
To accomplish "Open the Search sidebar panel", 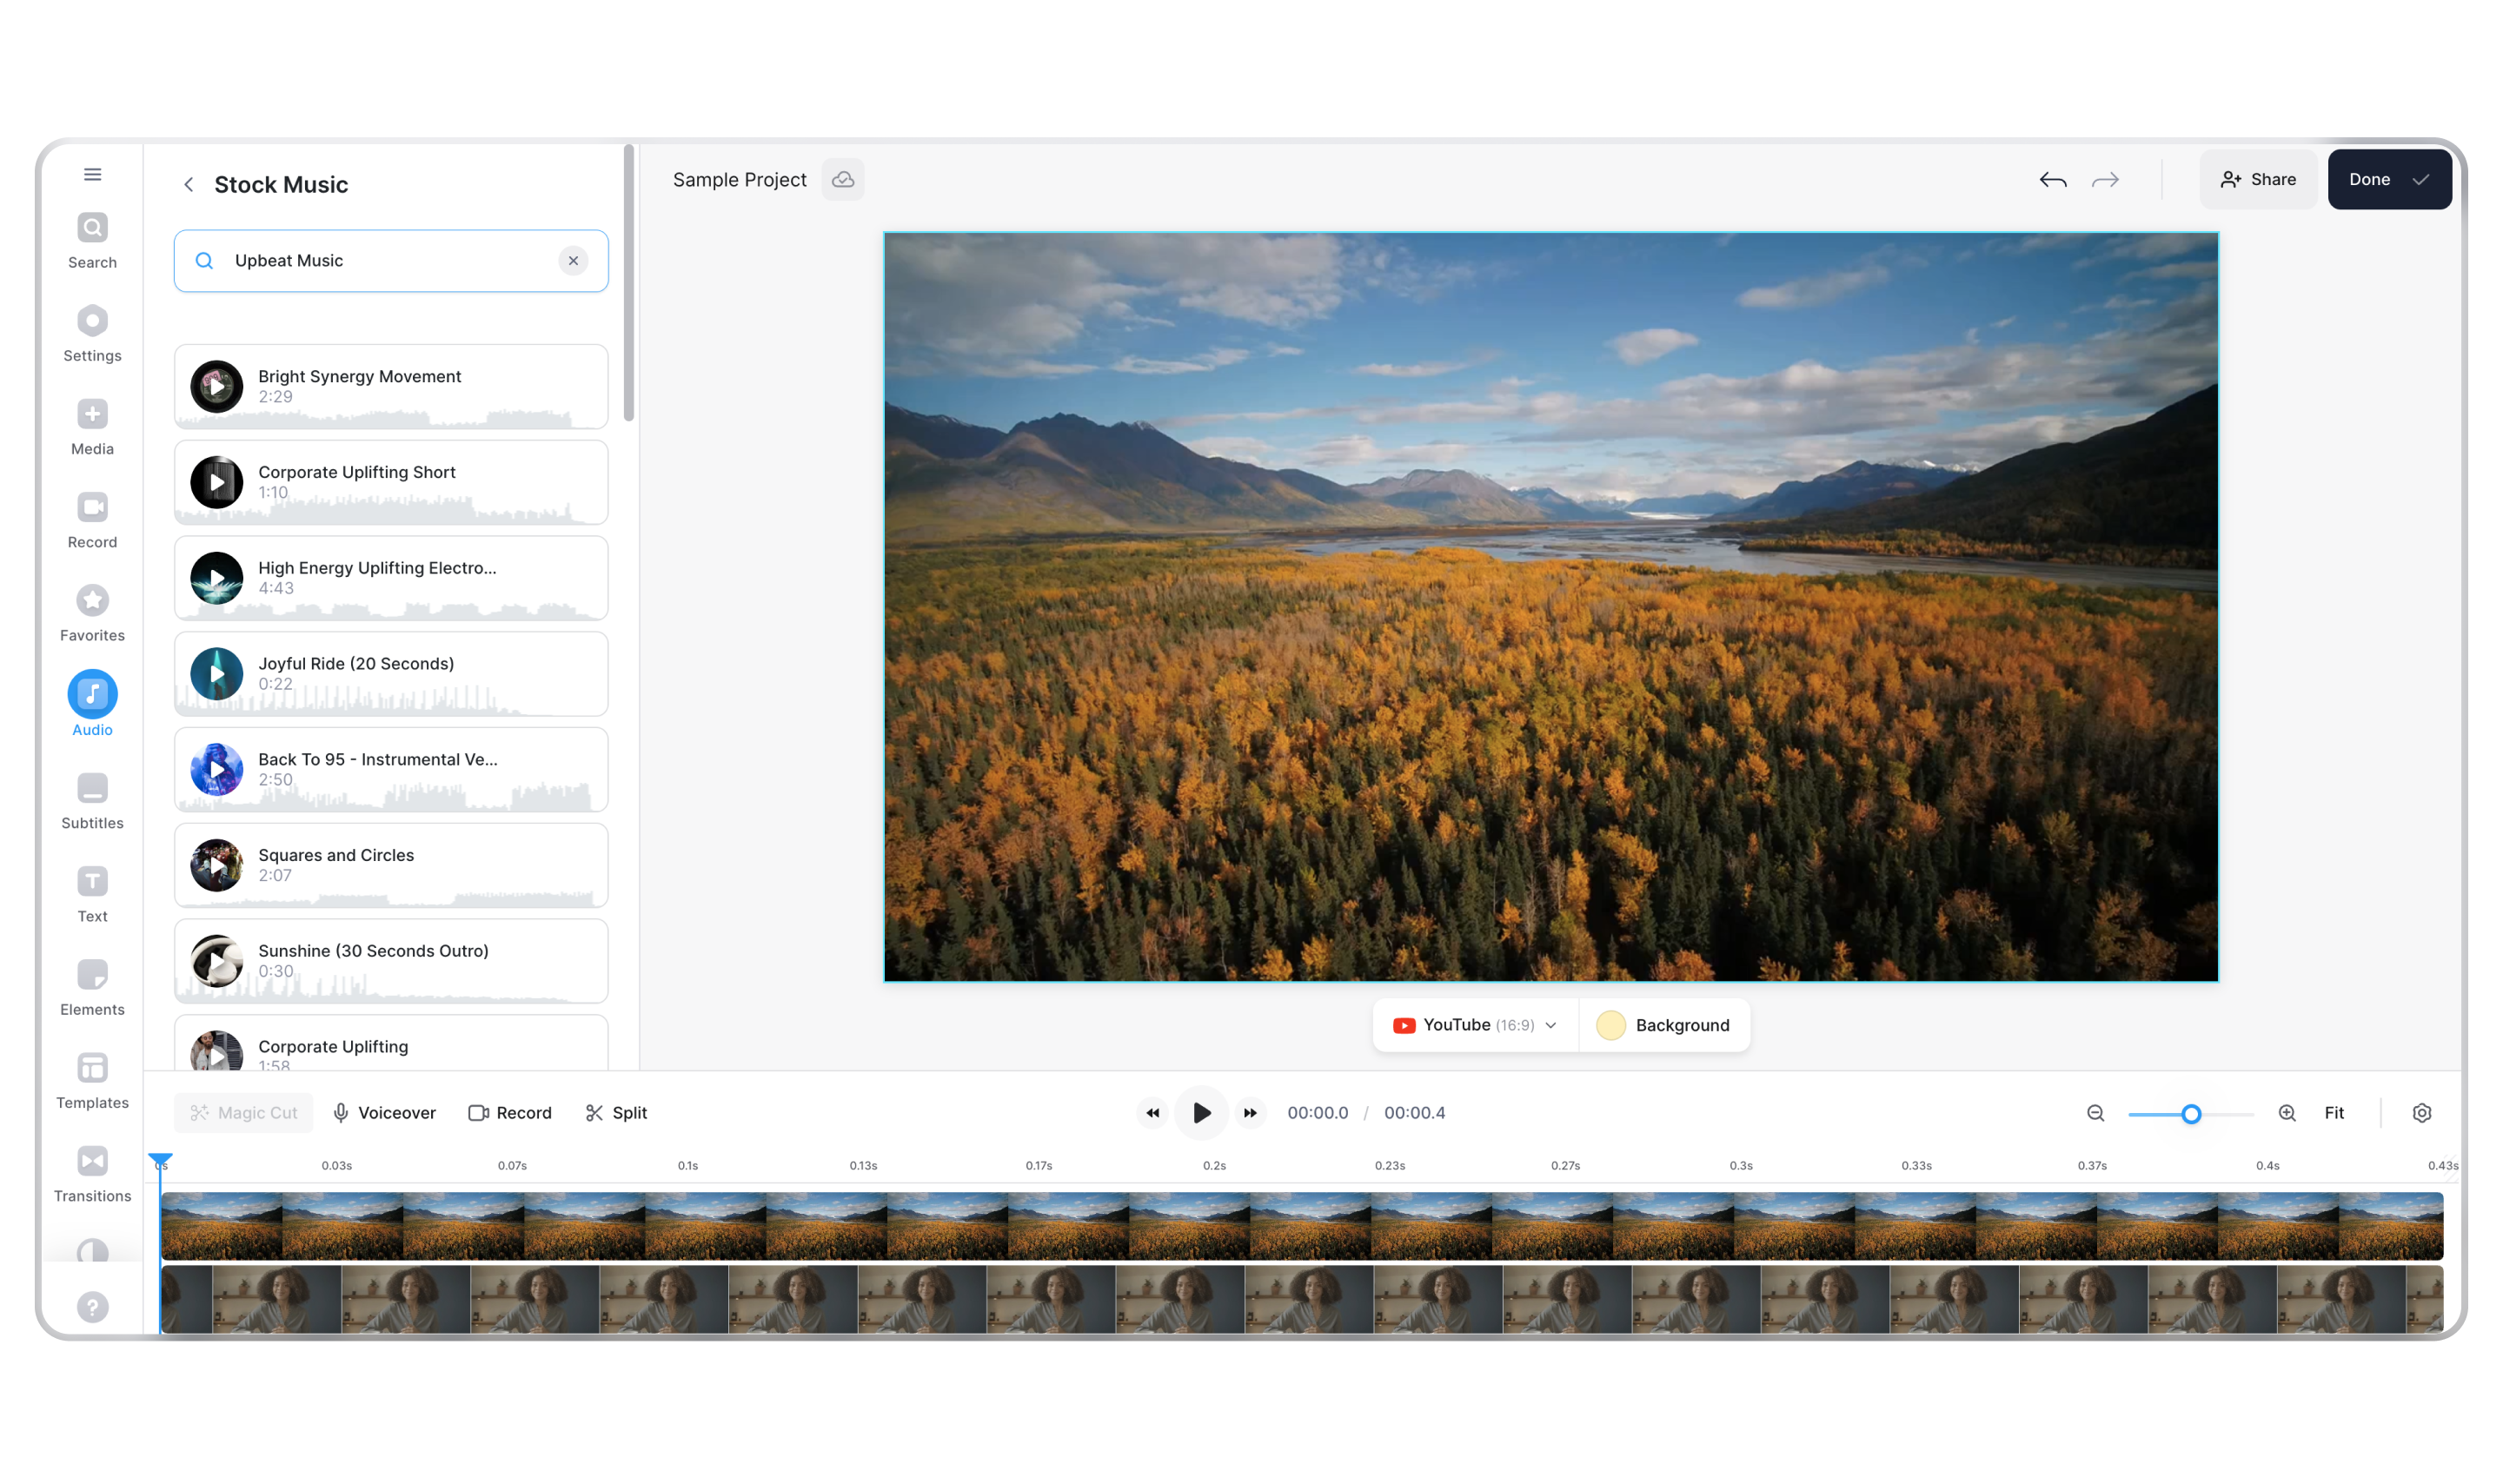I will [x=92, y=241].
